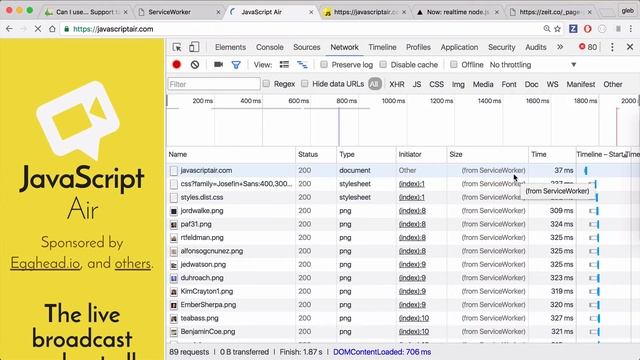Select the EmberSherpa.png request row
The height and width of the screenshot is (360, 640).
click(x=403, y=305)
